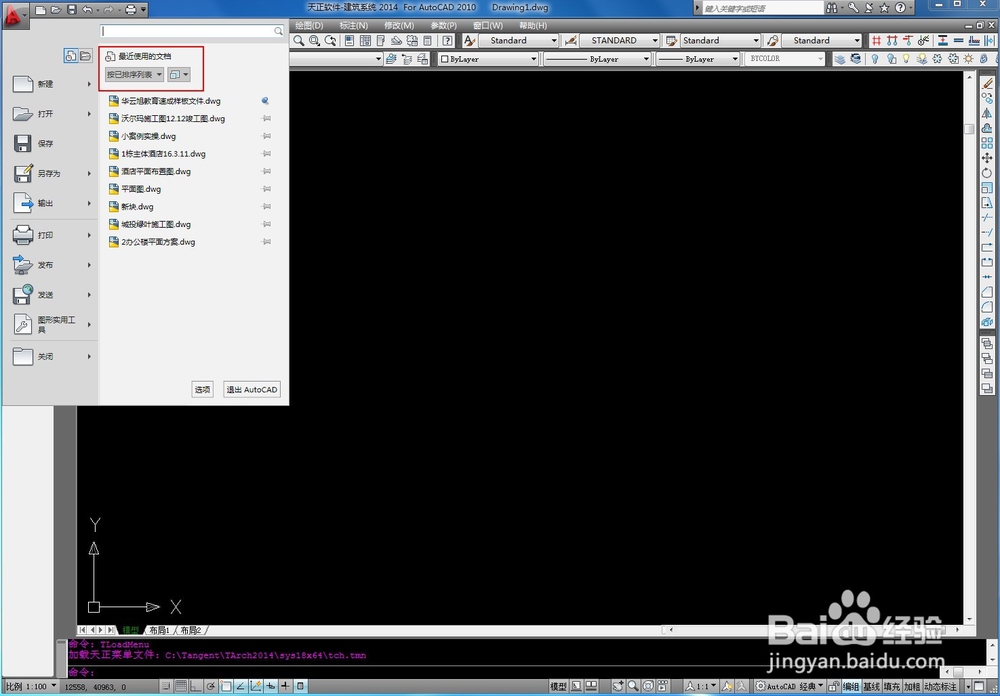Toggle the 编组 status bar button

[851, 686]
